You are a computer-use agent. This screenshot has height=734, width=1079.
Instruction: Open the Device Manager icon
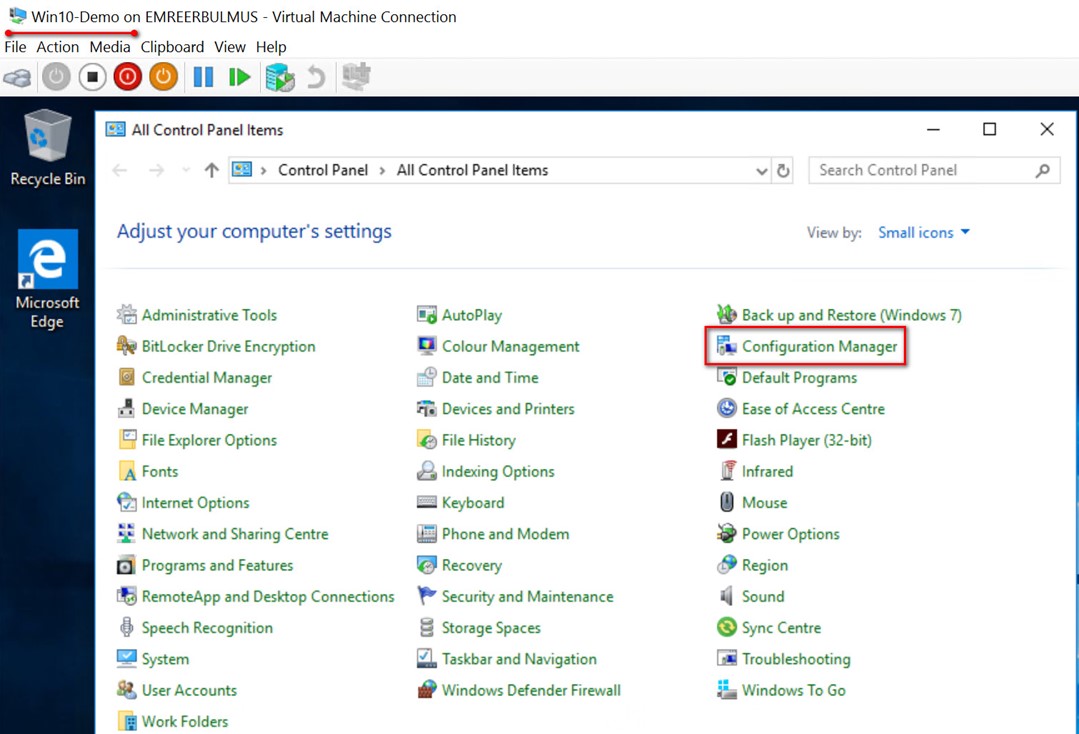pyautogui.click(x=127, y=409)
